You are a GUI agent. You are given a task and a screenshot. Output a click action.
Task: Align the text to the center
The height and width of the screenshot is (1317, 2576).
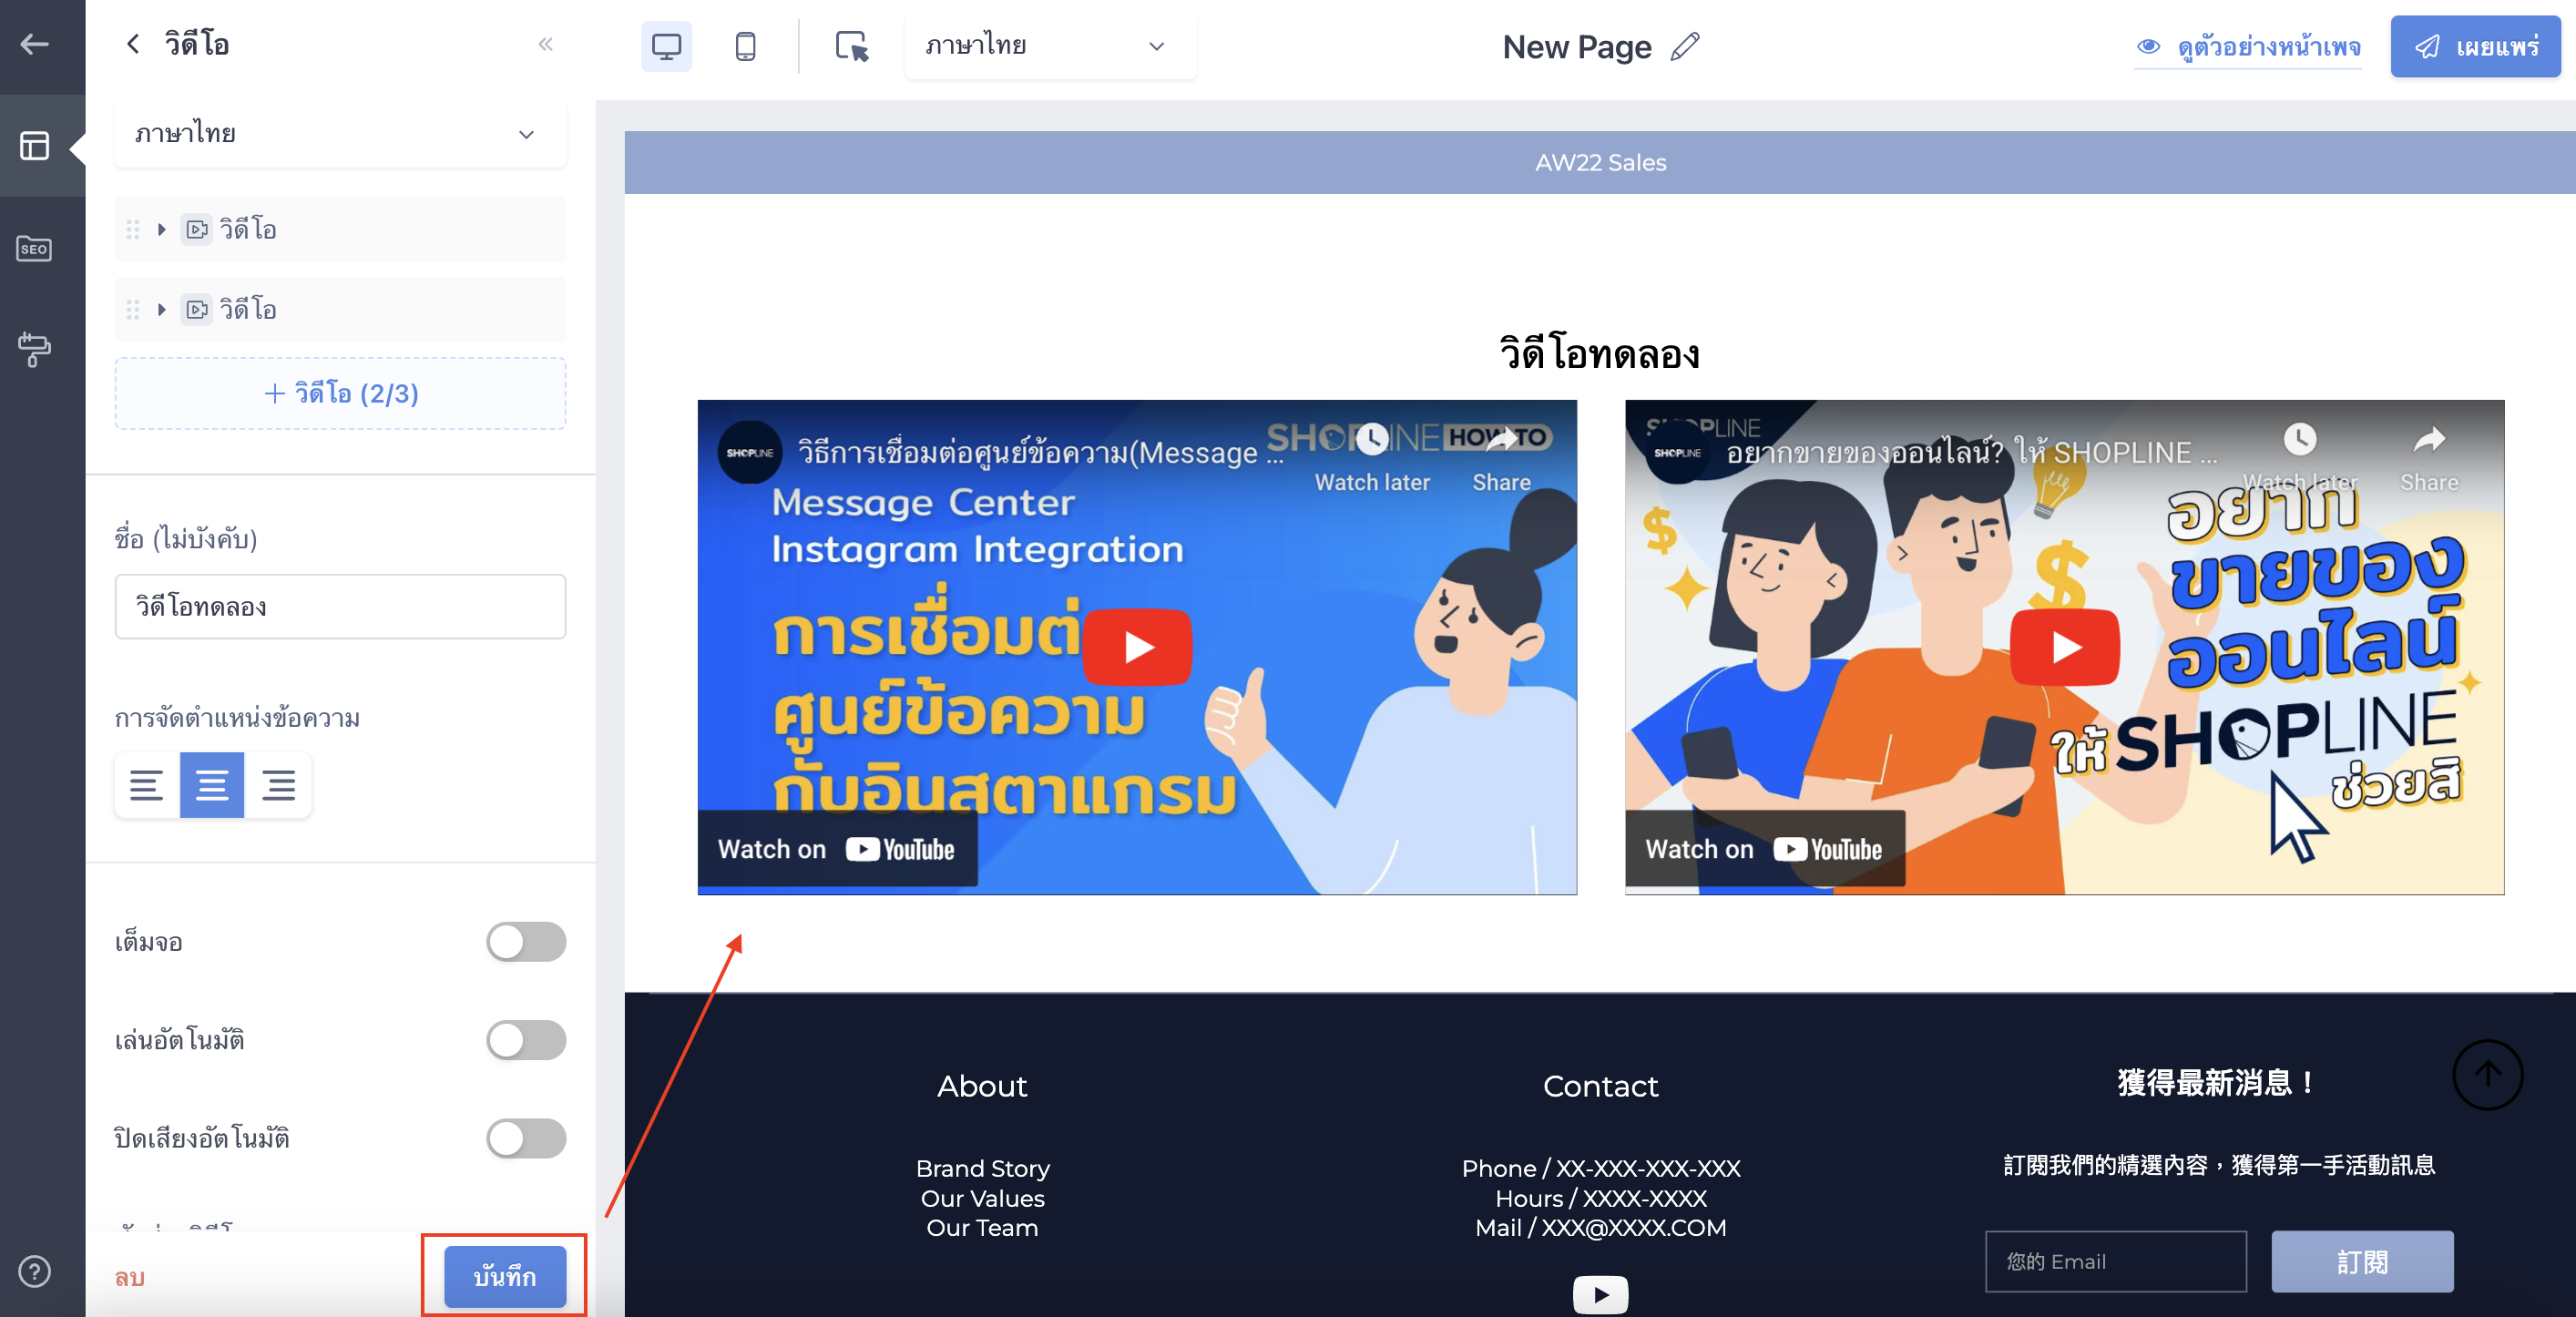coord(212,785)
